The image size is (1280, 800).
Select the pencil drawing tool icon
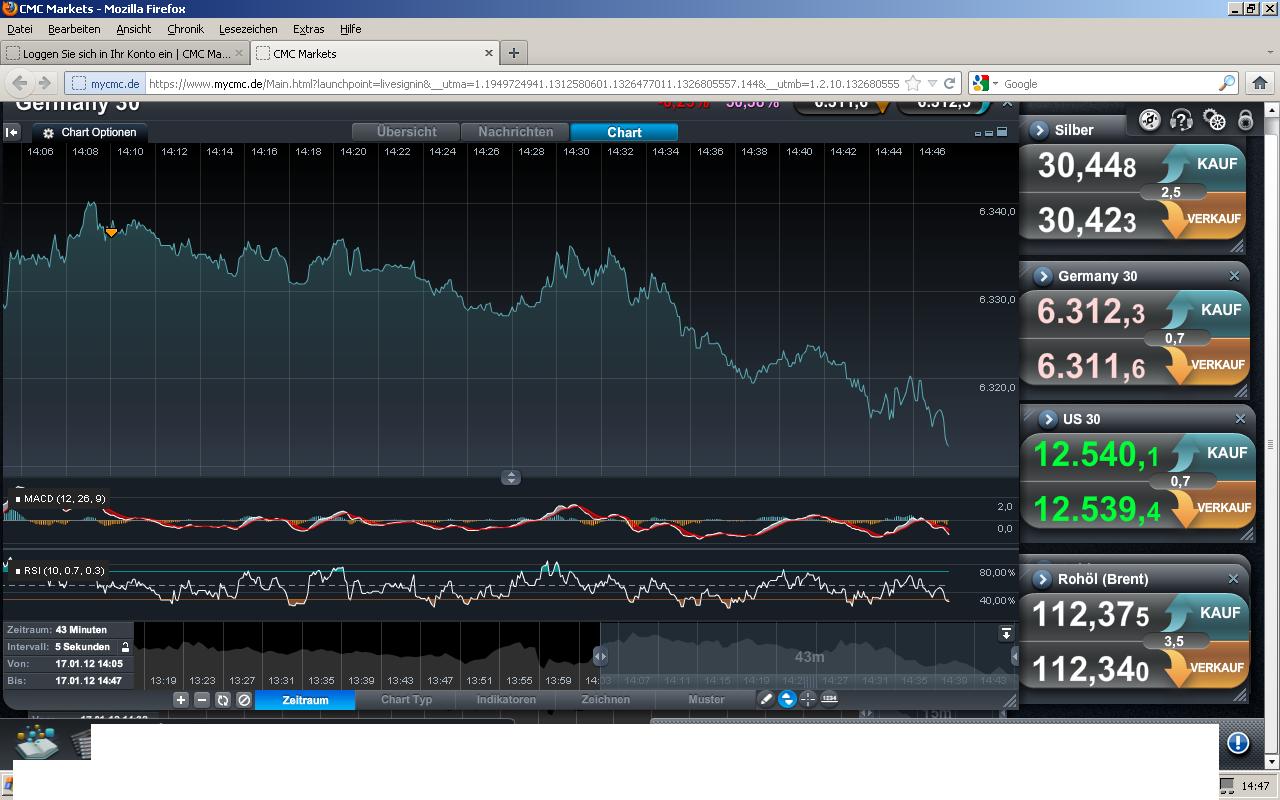pos(766,699)
